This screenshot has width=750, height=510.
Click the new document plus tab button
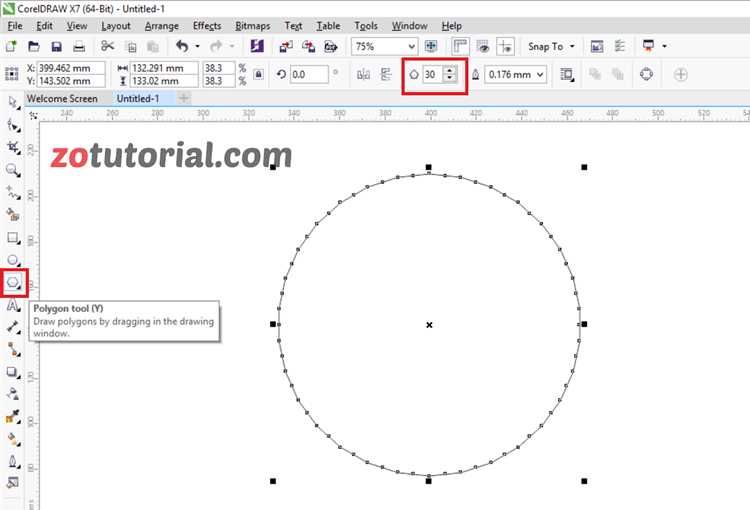pyautogui.click(x=184, y=99)
